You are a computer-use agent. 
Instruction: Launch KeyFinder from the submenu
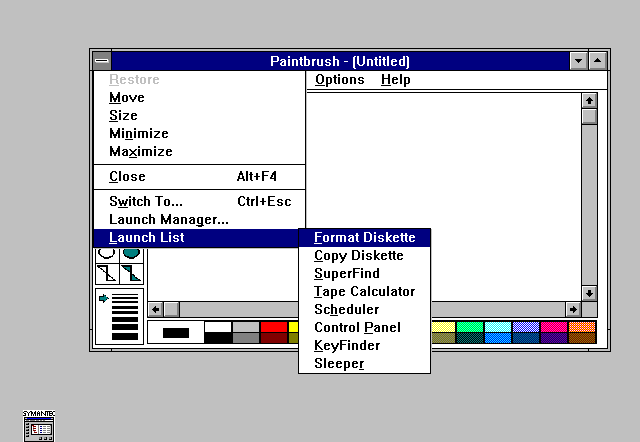(364, 345)
